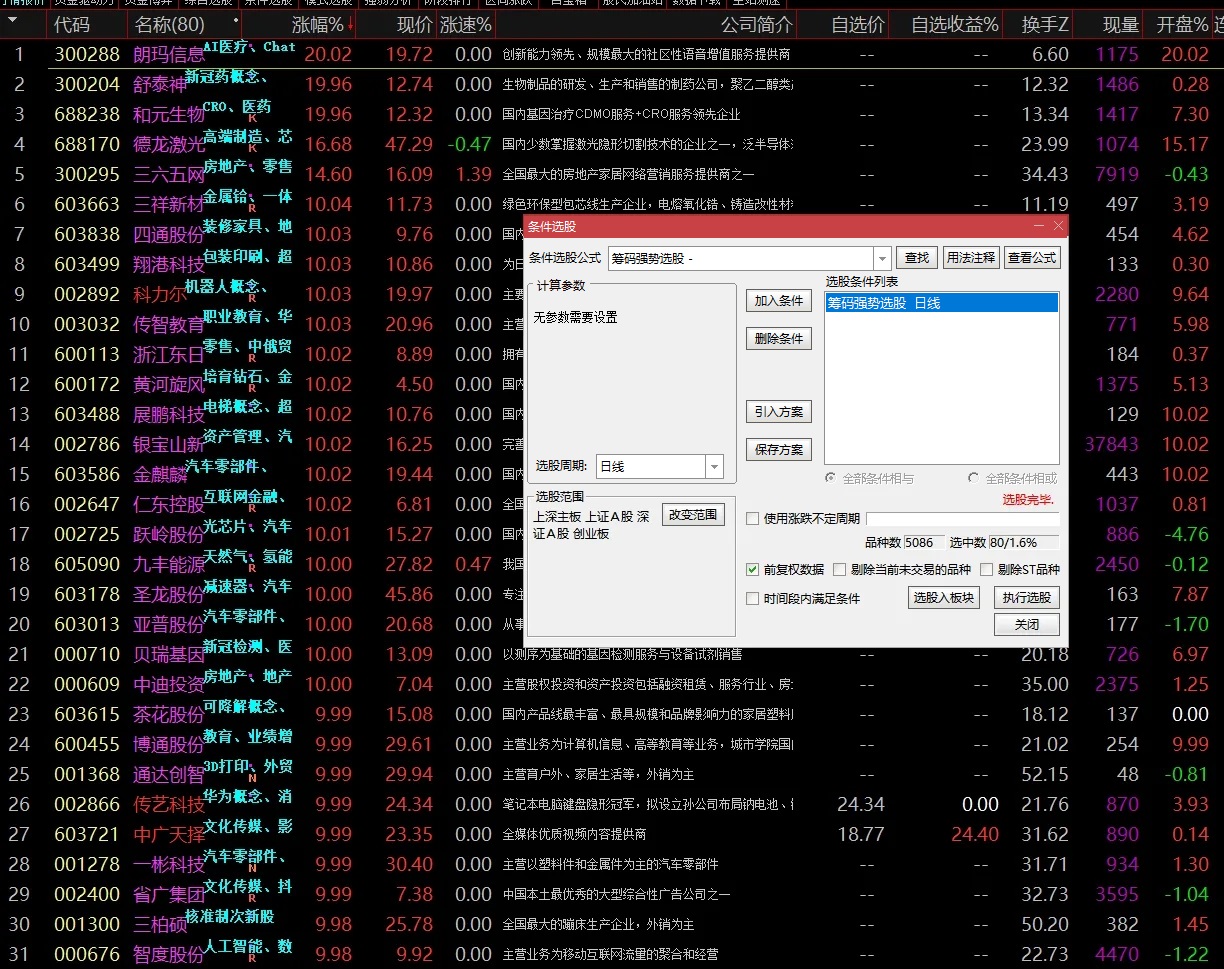The image size is (1224, 969).
Task: Close the 条件选股 dialog with X
Action: 1058,226
